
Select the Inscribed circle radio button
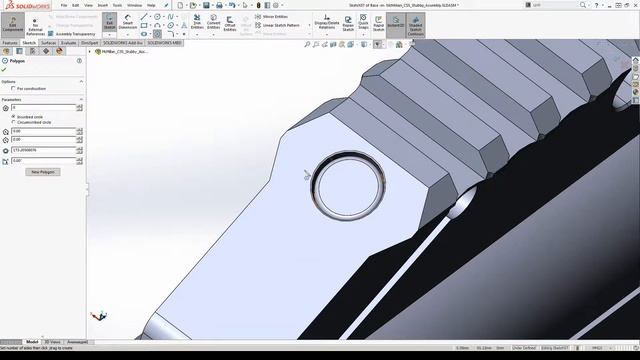coord(13,117)
